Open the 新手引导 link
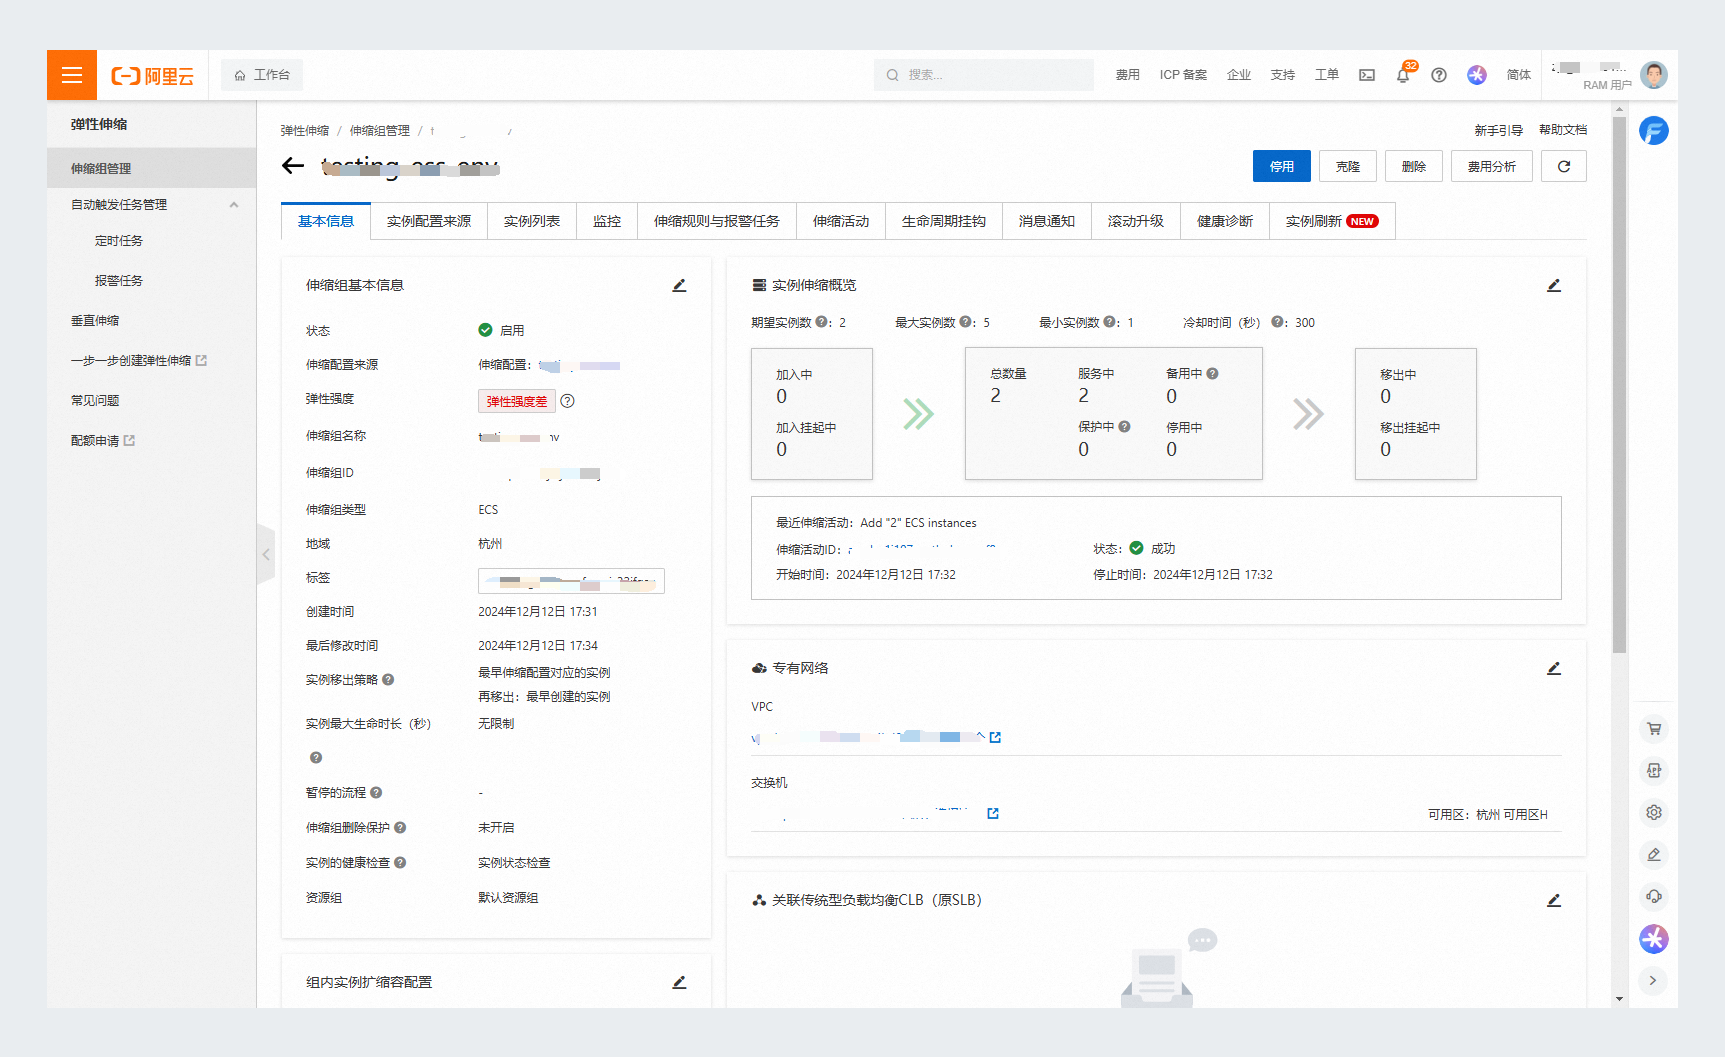 [1498, 130]
